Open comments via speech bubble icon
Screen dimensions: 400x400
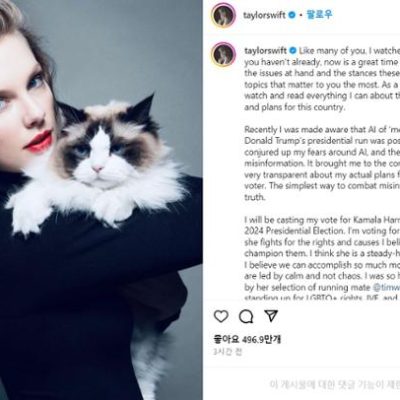coord(246,316)
